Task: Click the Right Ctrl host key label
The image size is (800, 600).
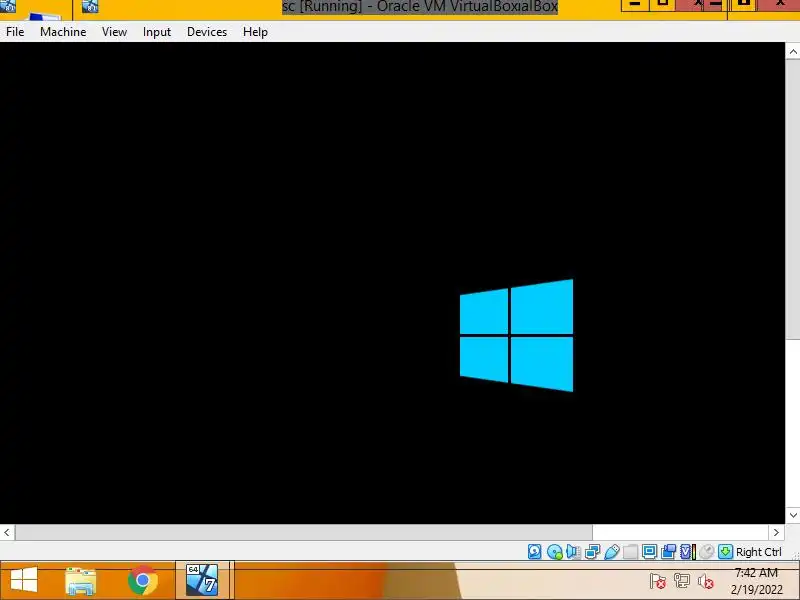Action: point(759,552)
